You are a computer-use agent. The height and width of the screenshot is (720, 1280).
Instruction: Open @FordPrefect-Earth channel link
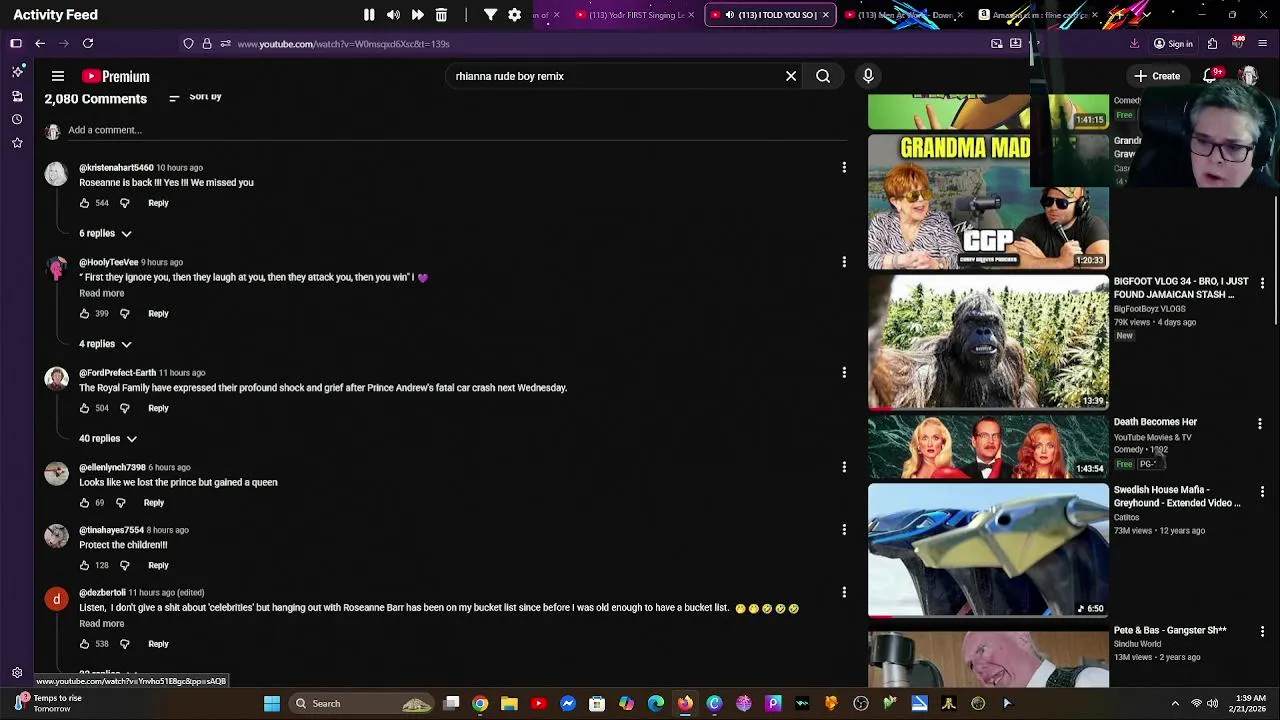coord(117,373)
